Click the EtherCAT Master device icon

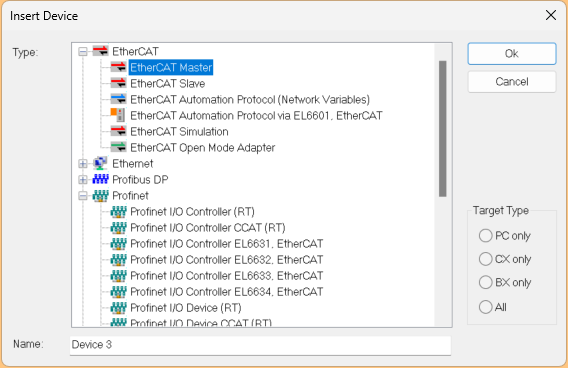pyautogui.click(x=118, y=67)
